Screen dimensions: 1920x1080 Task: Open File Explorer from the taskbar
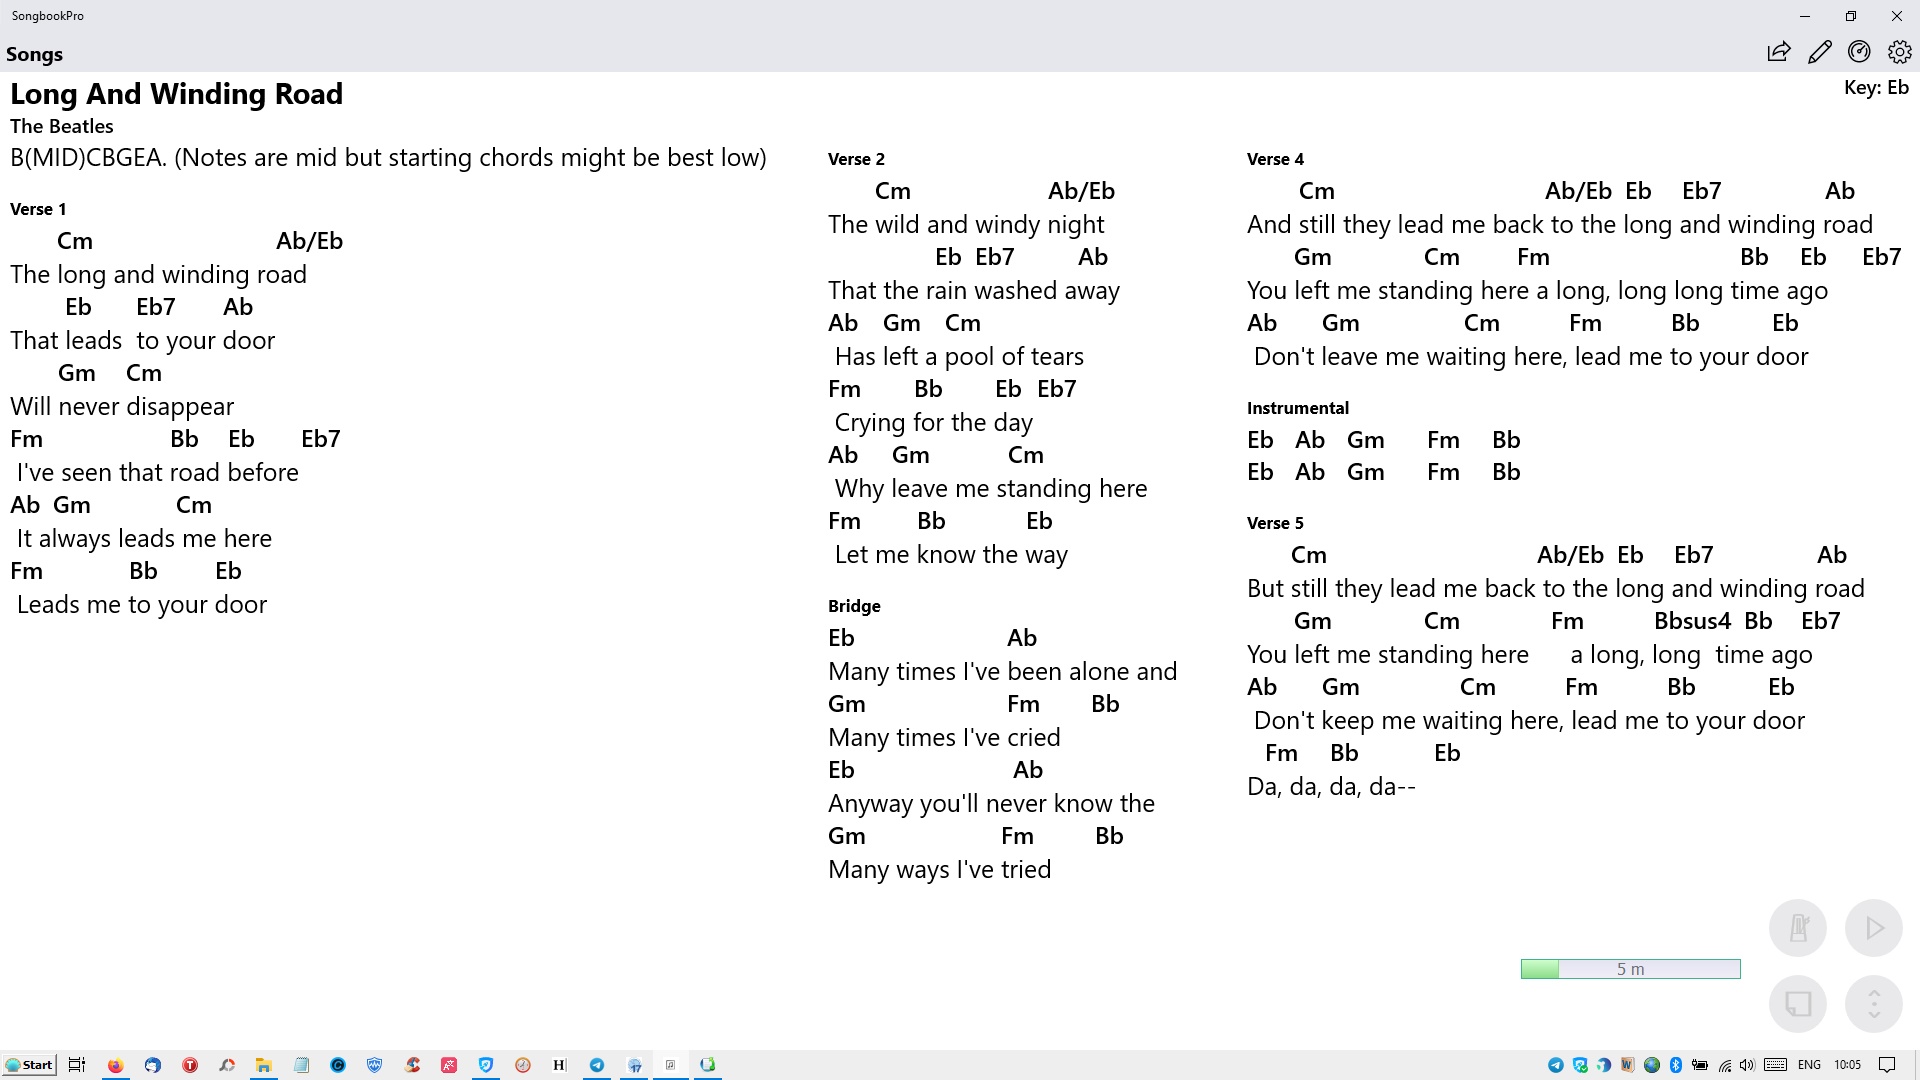264,1065
